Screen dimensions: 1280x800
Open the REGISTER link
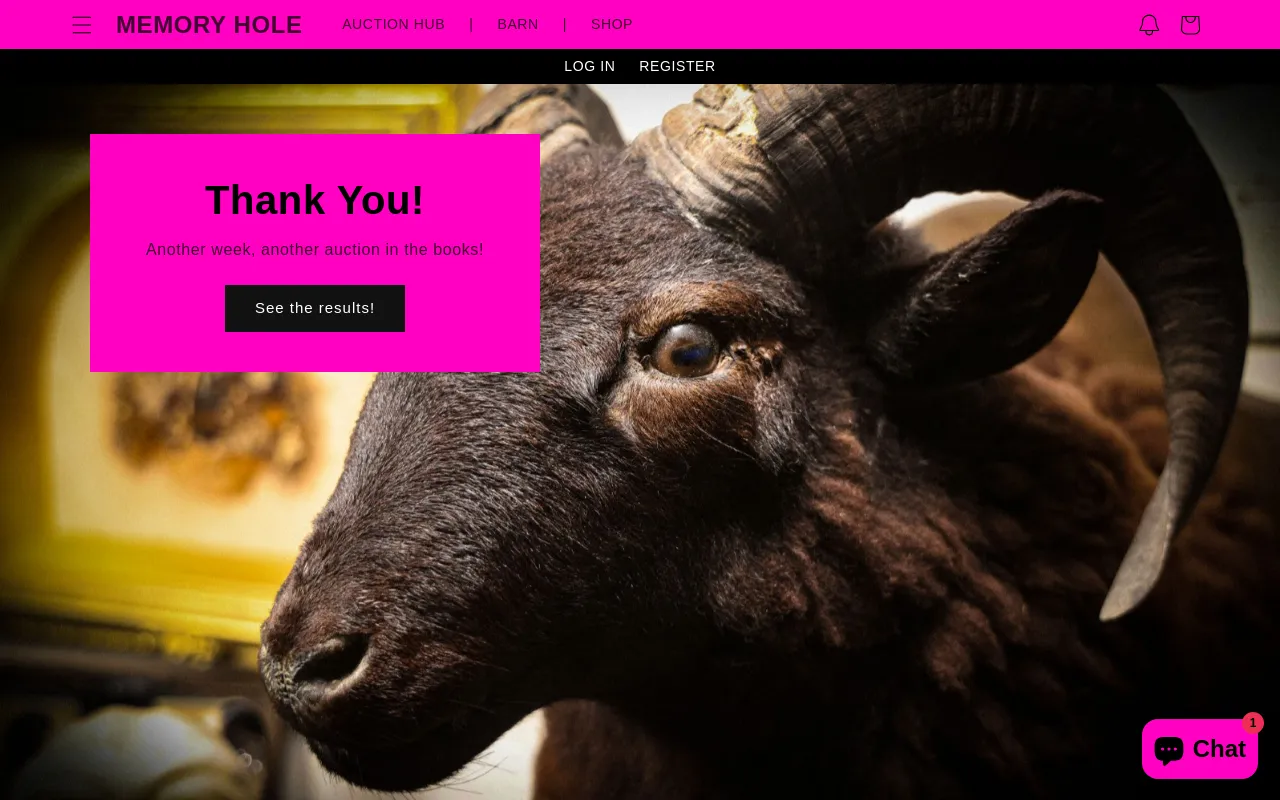(x=677, y=66)
